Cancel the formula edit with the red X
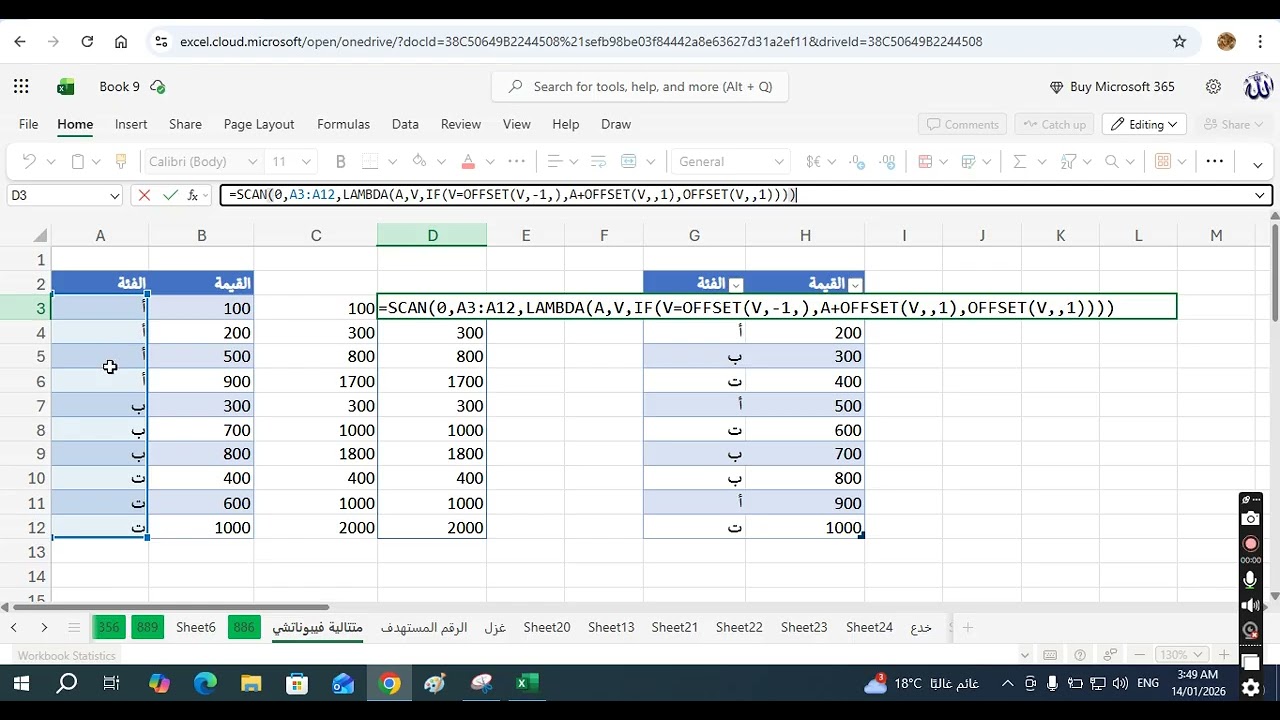1280x720 pixels. point(144,195)
